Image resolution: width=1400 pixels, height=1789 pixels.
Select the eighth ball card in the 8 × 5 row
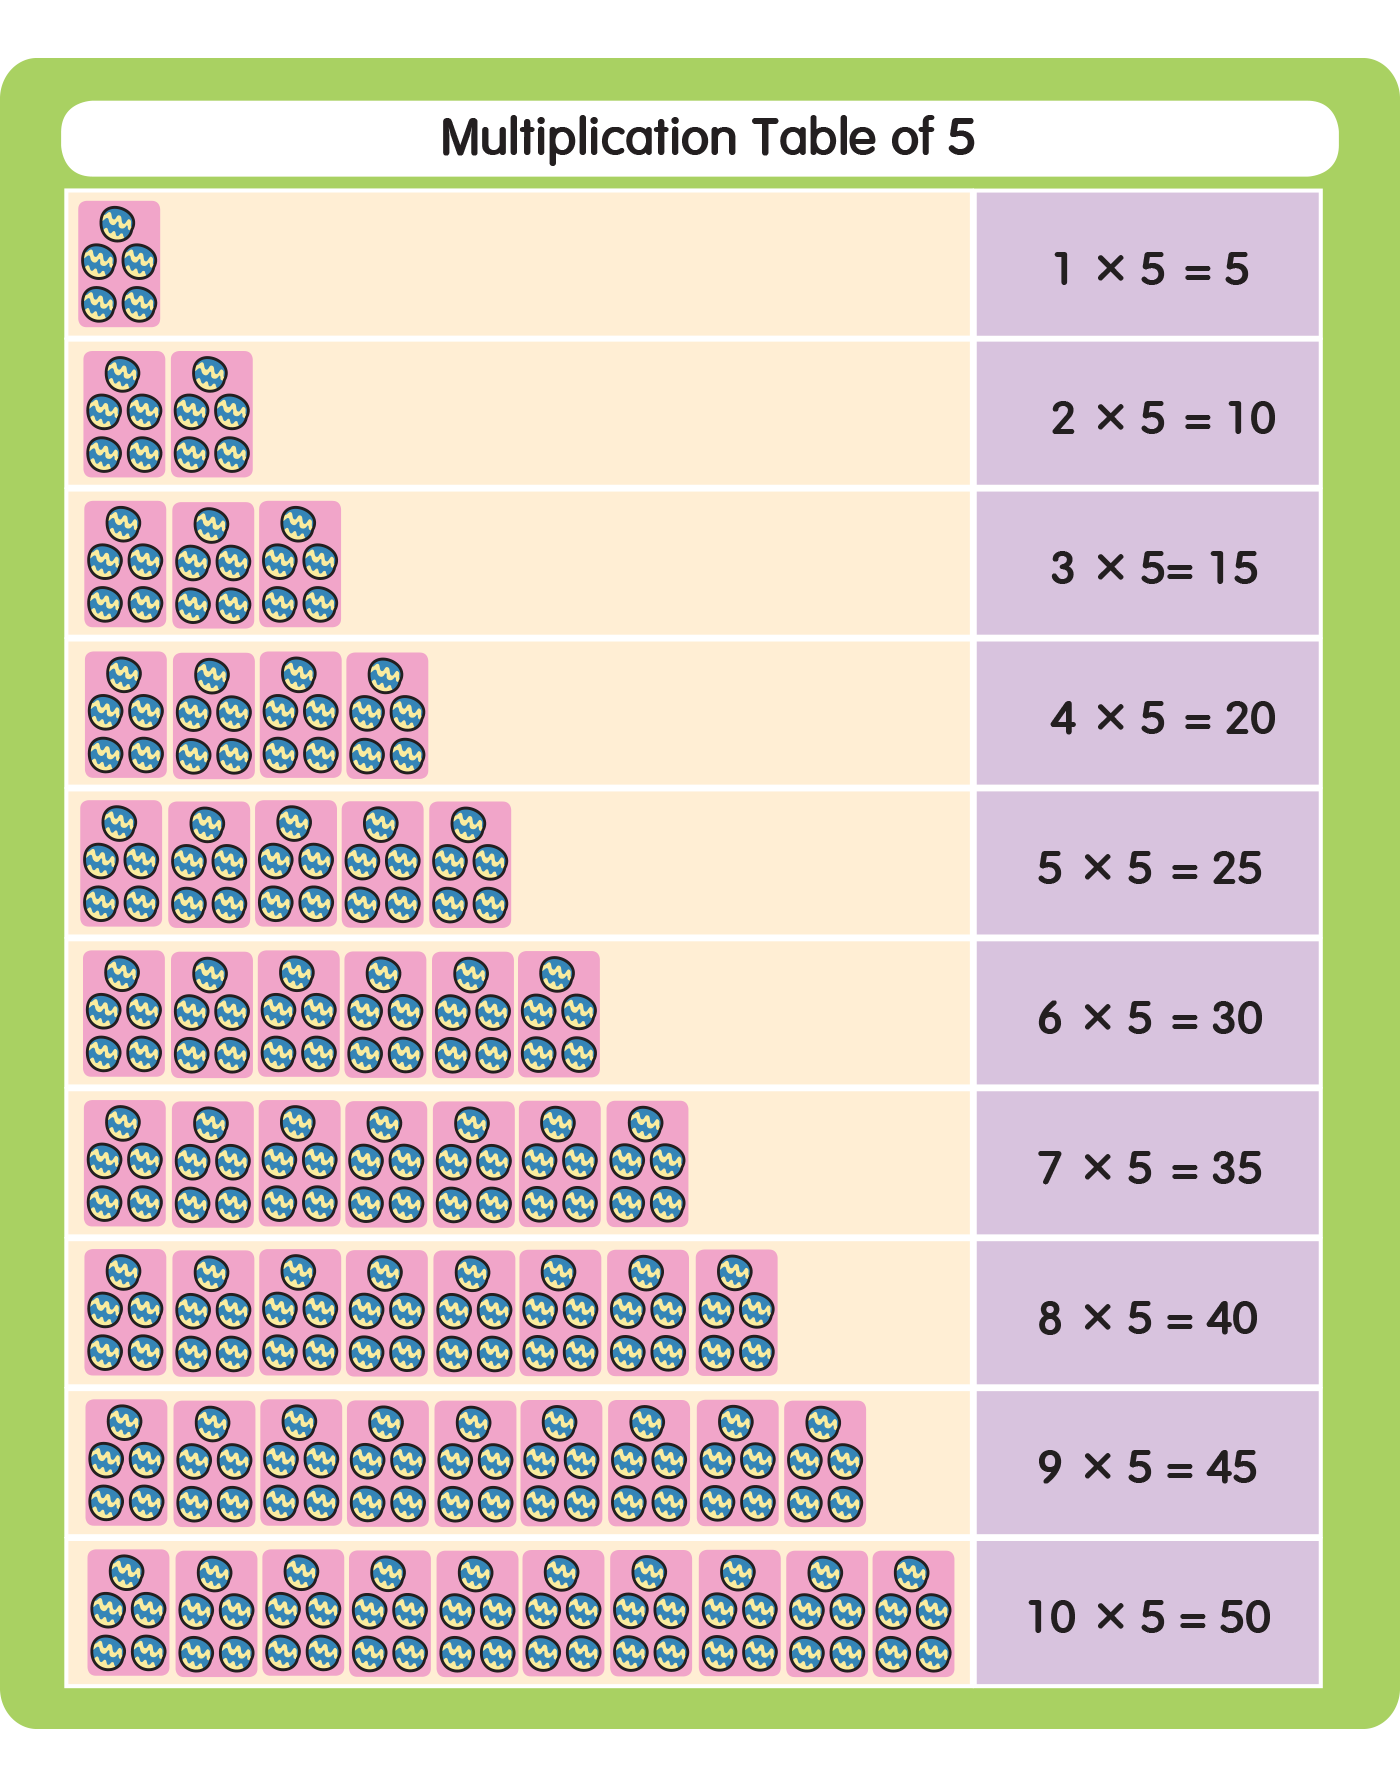(x=736, y=1312)
